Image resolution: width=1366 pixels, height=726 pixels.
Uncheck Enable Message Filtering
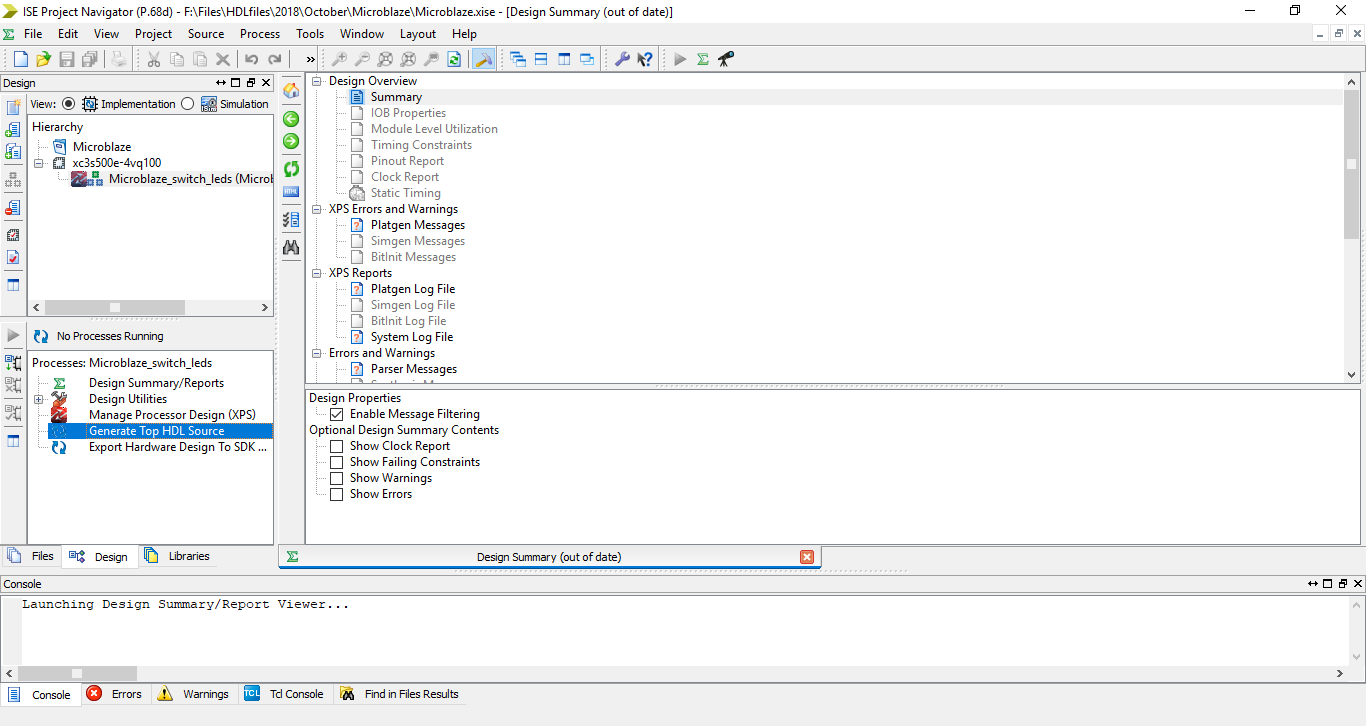tap(337, 414)
